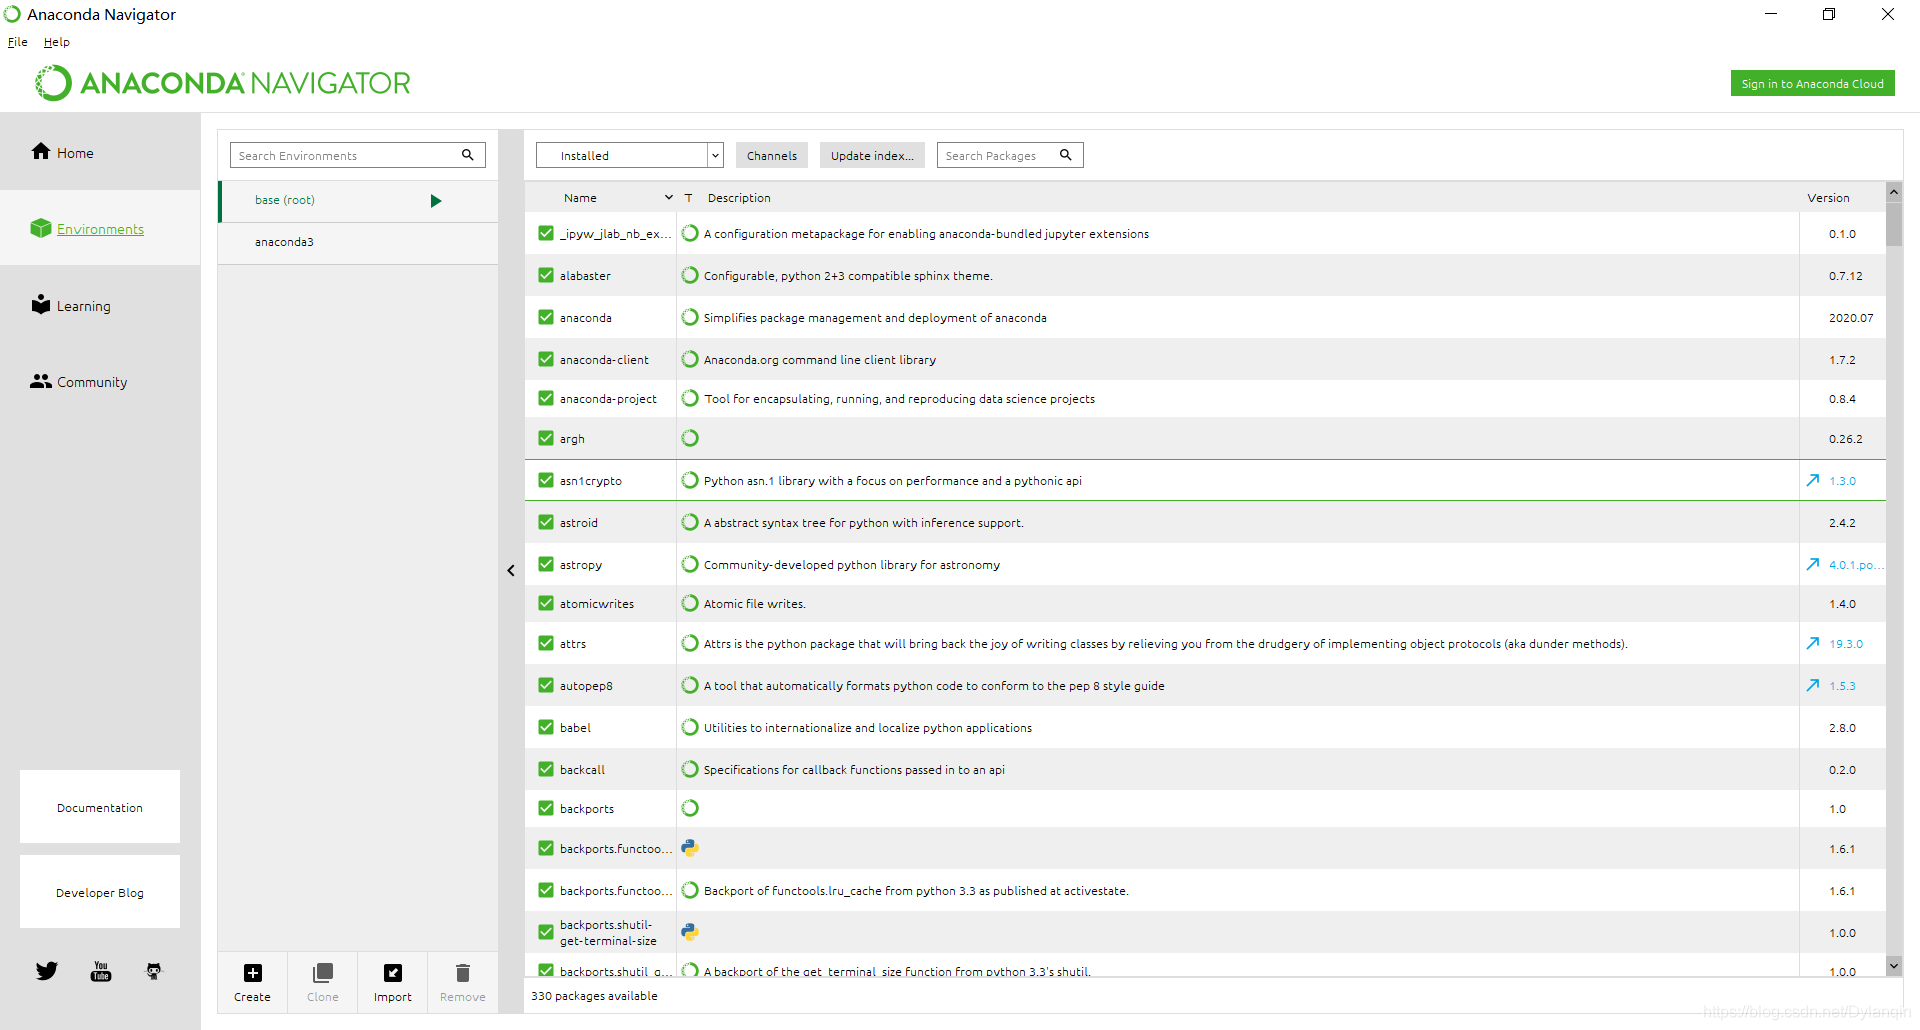Open the GitHub icon link
Screen dimensions: 1920x1030
pyautogui.click(x=154, y=971)
